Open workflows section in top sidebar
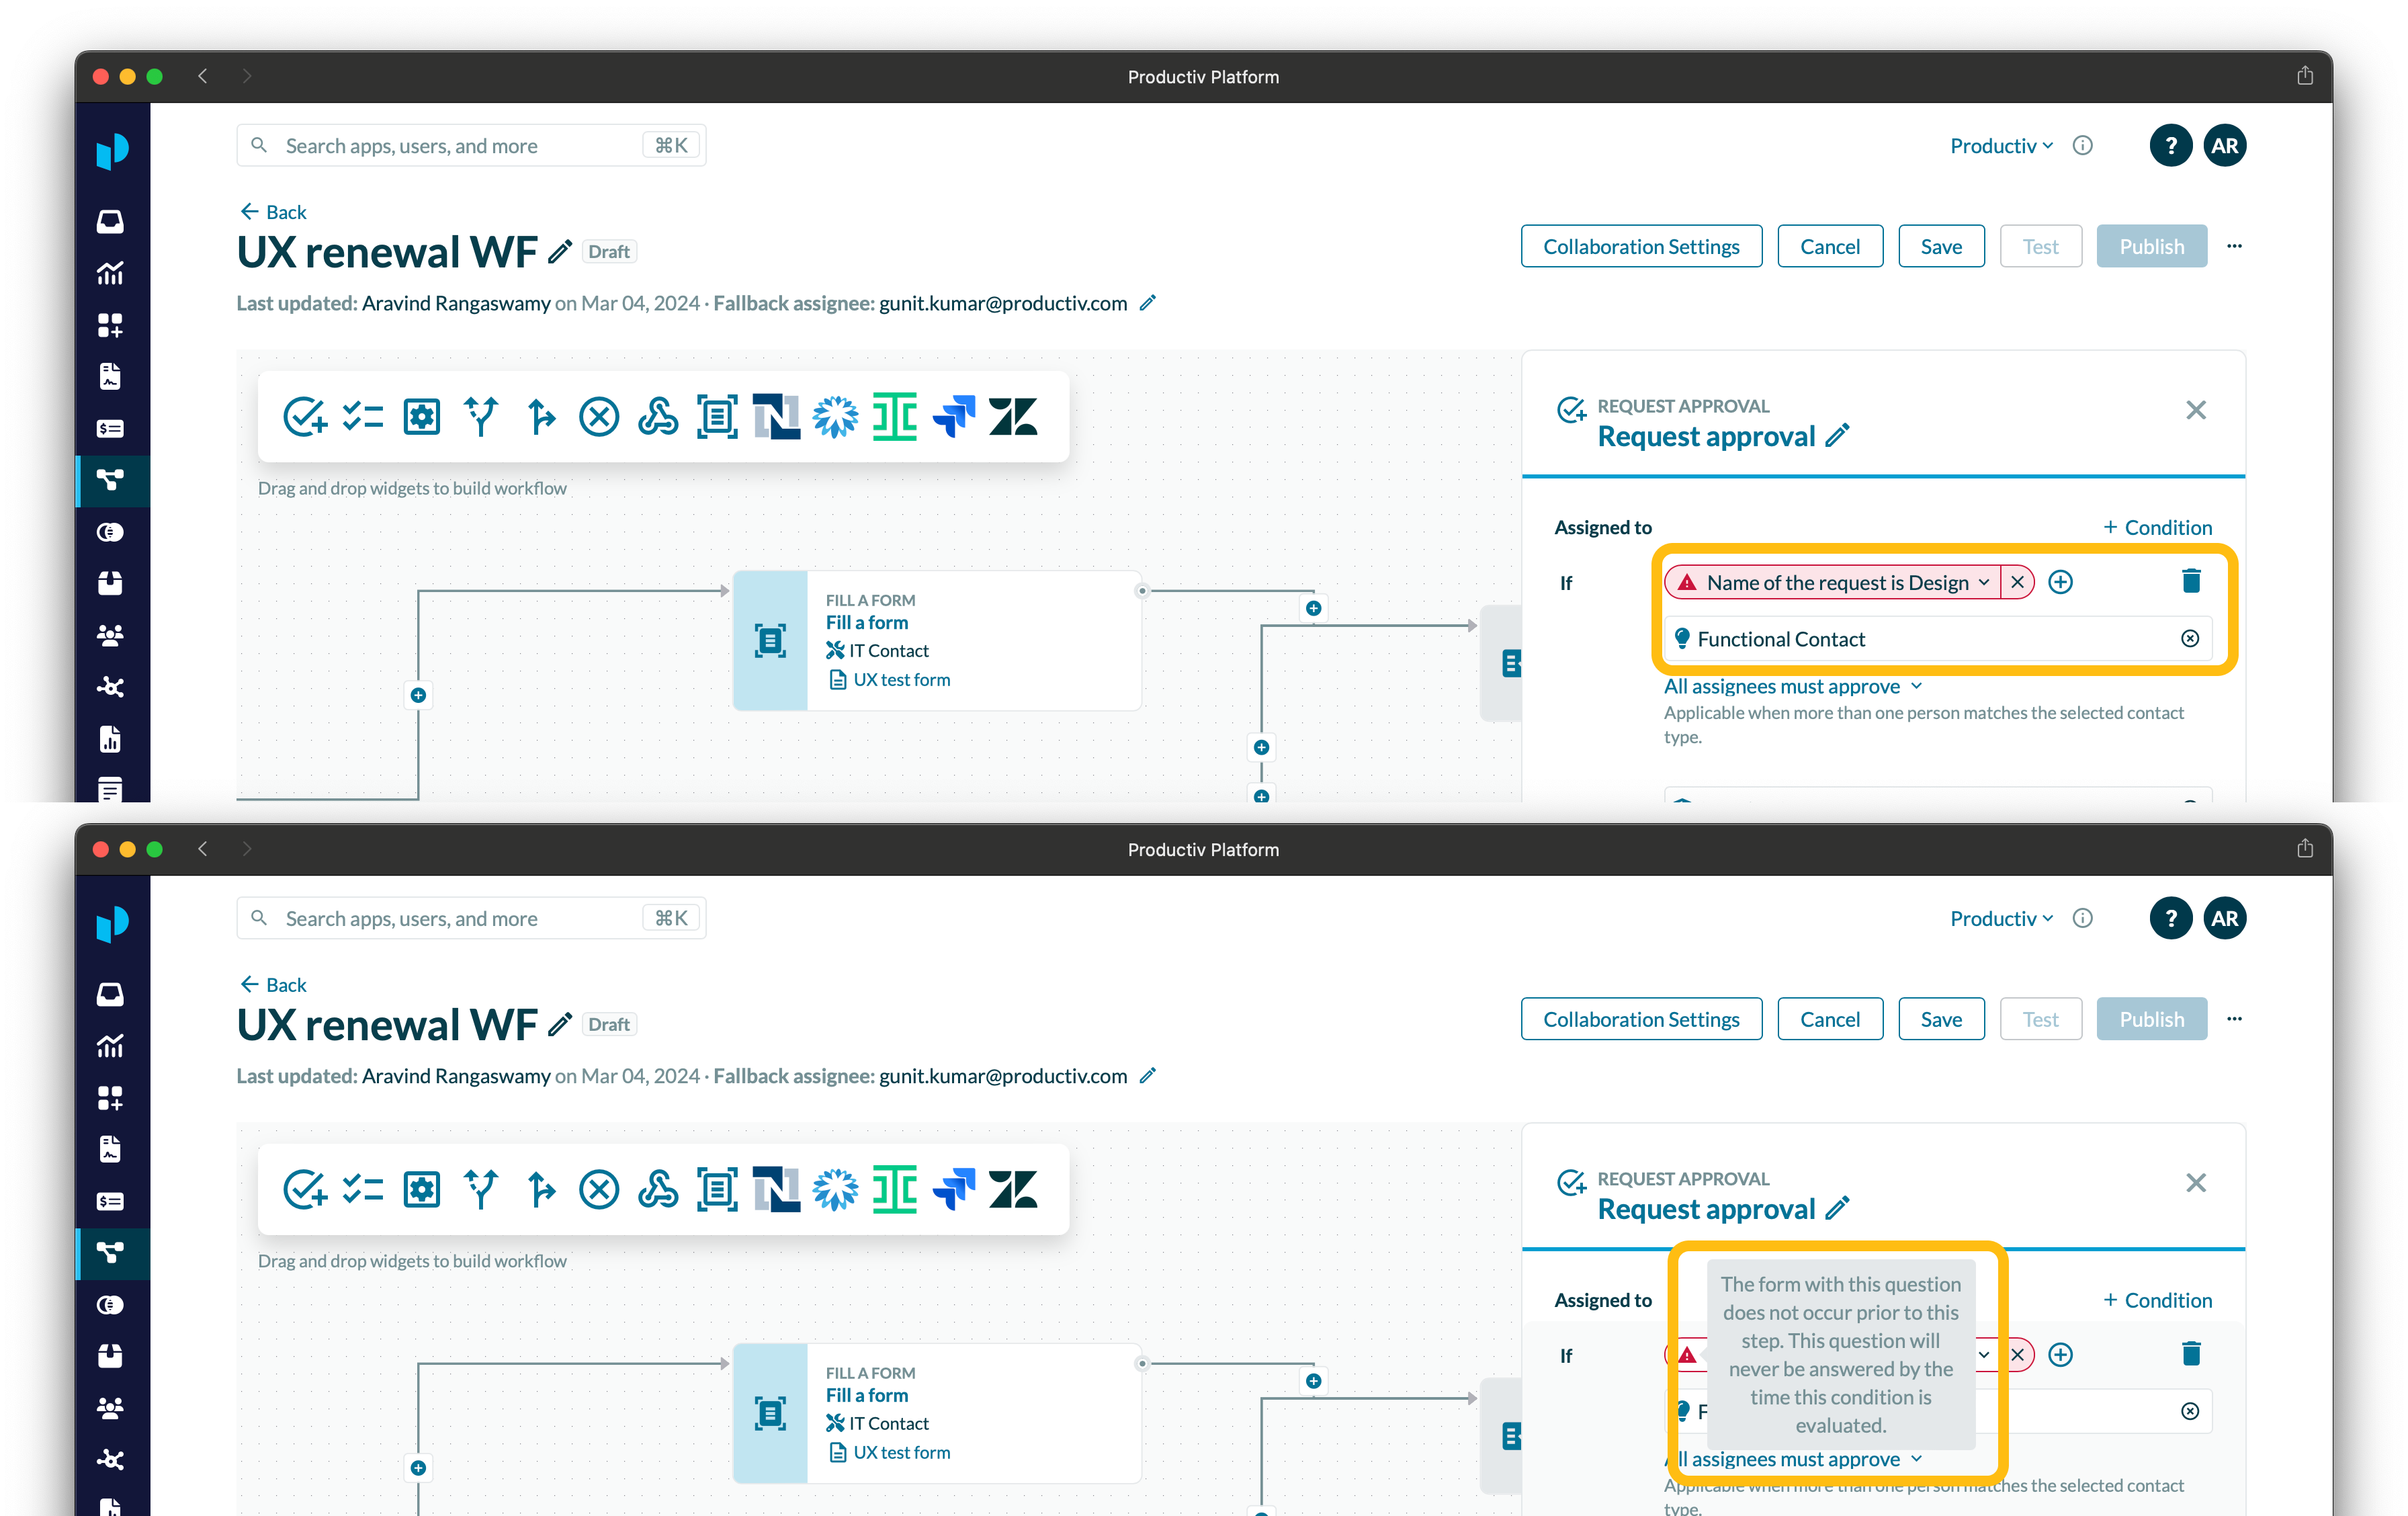This screenshot has height=1516, width=2408. 110,480
